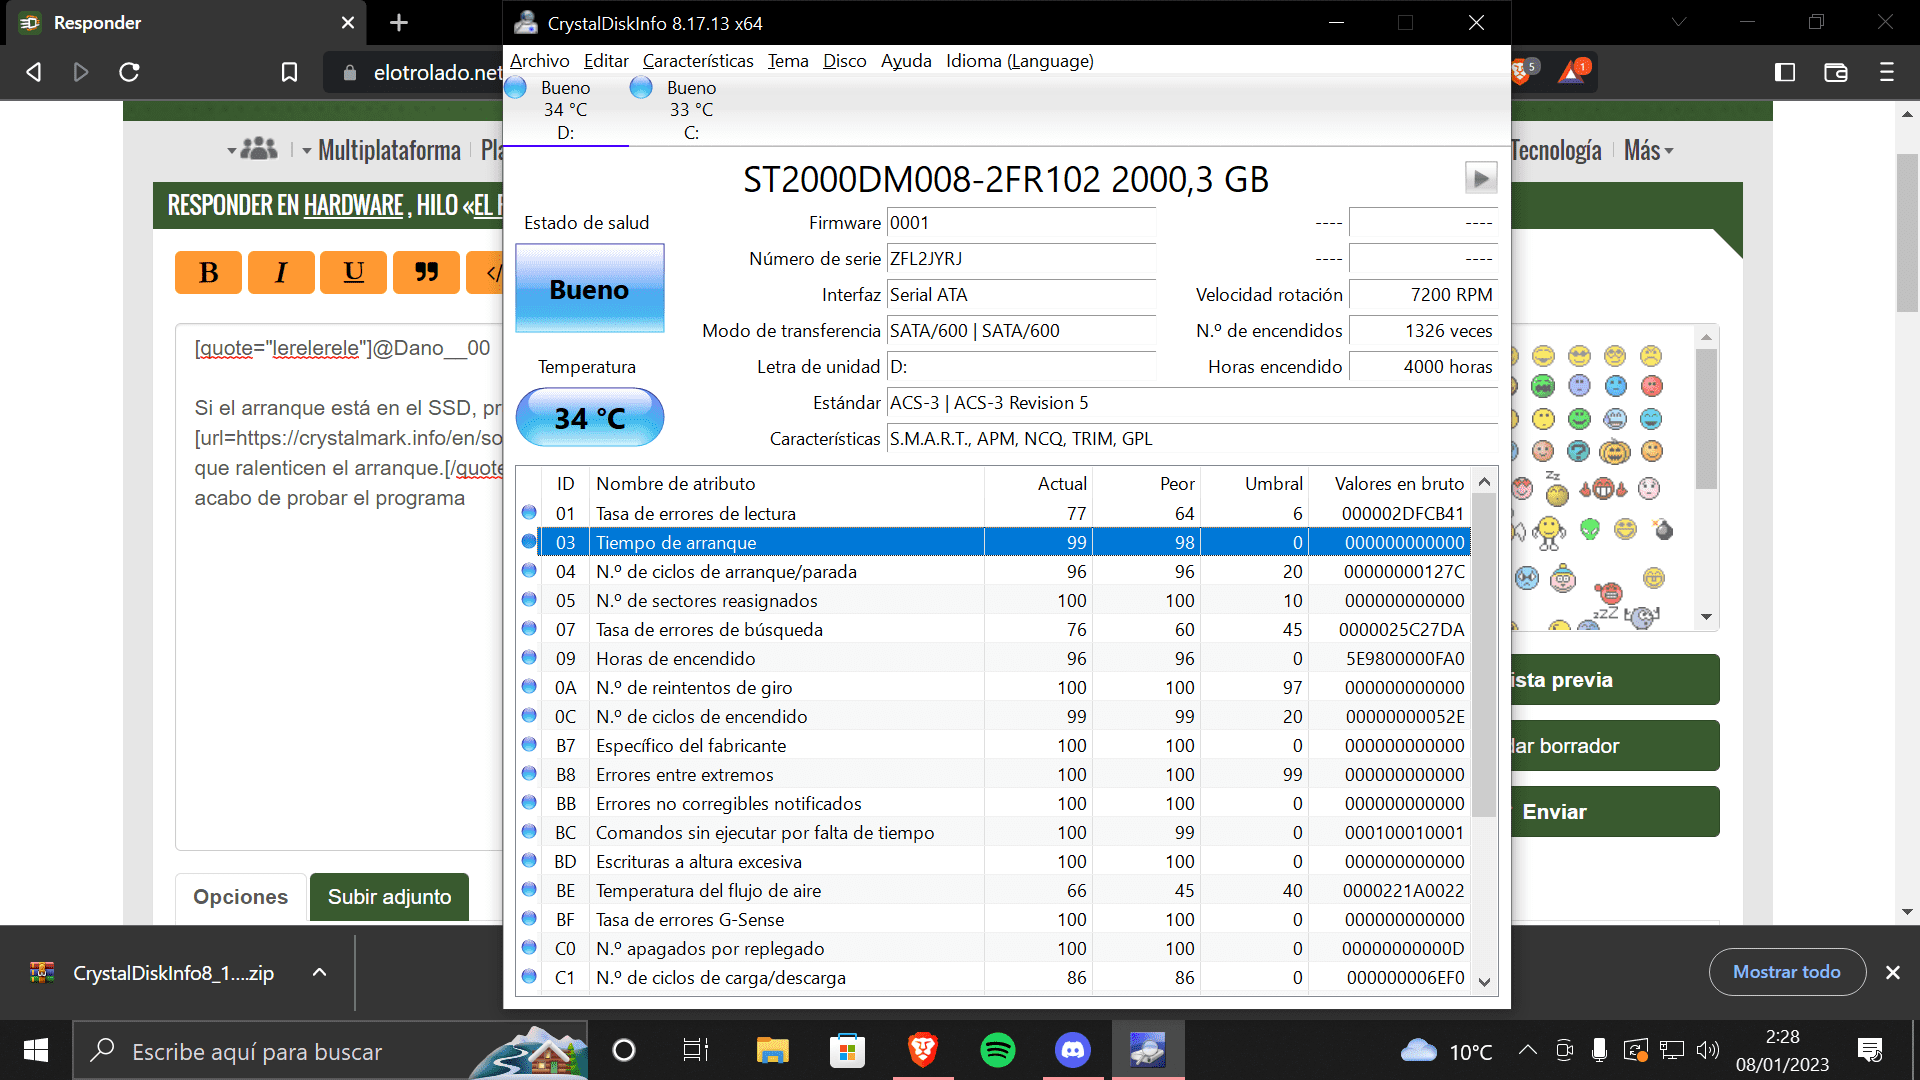Open the Subir adjunto tab

coord(389,897)
